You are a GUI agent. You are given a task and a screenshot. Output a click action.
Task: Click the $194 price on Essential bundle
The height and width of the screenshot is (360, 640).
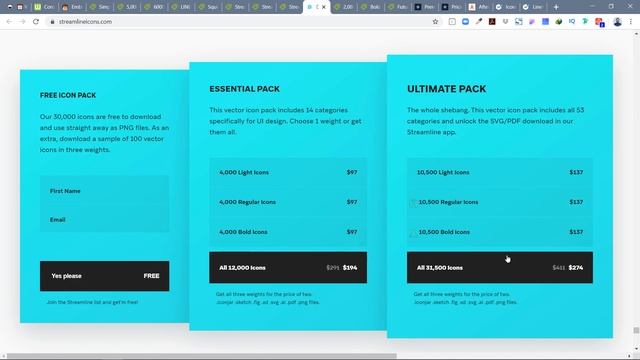pyautogui.click(x=350, y=268)
